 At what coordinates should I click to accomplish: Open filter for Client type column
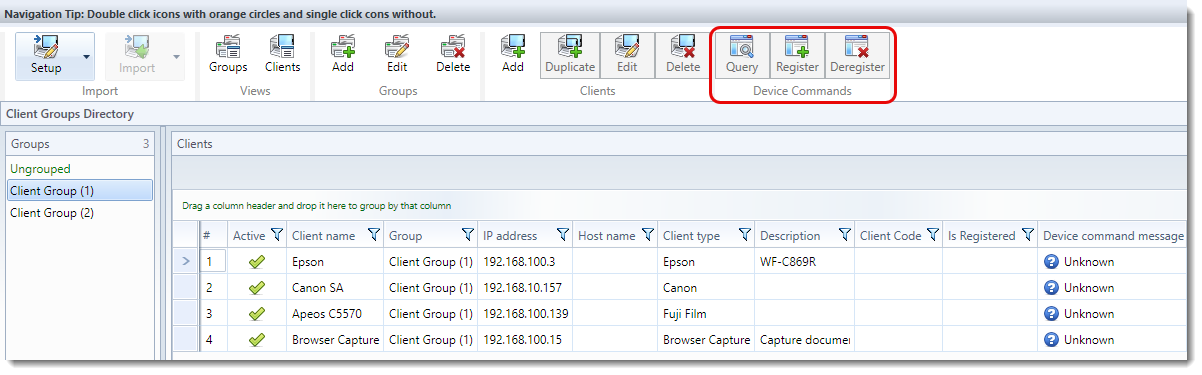click(745, 235)
